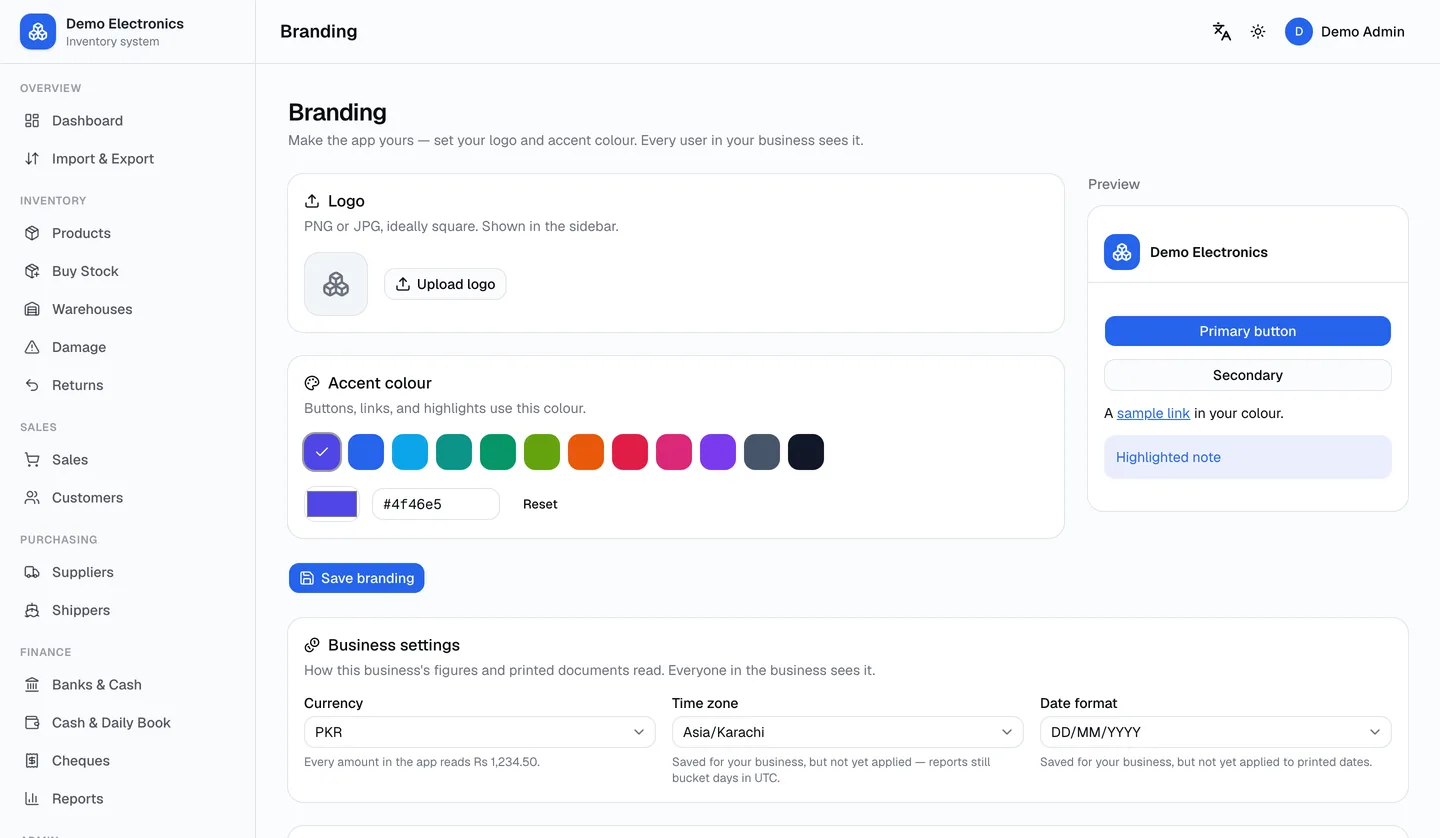Click the Primary button in Preview
Viewport: 1440px width, 838px height.
[x=1247, y=331]
